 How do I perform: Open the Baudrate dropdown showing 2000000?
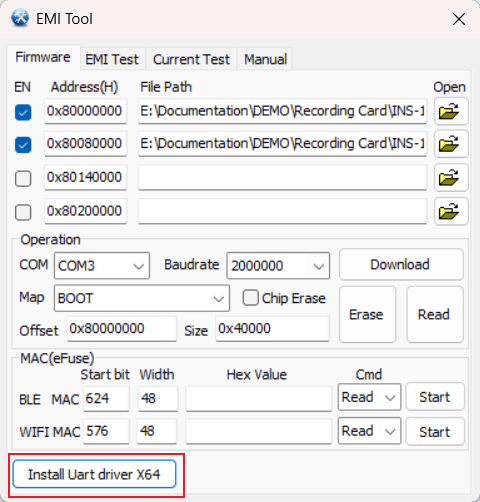click(278, 266)
